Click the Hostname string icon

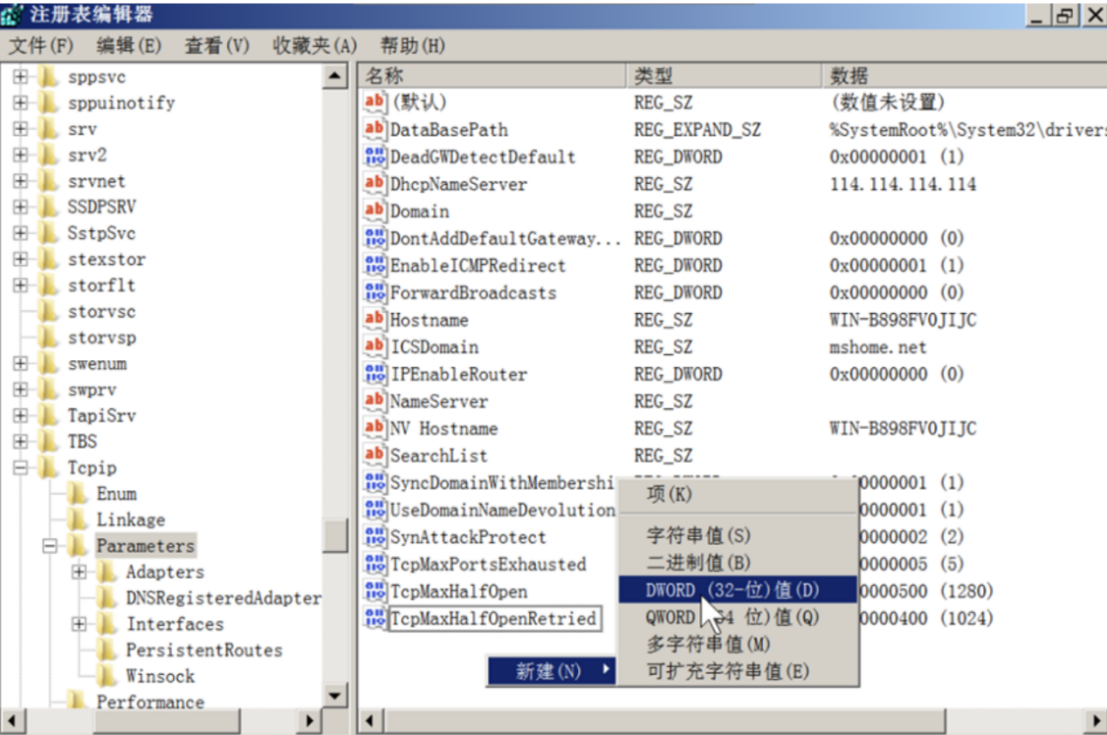pos(374,319)
